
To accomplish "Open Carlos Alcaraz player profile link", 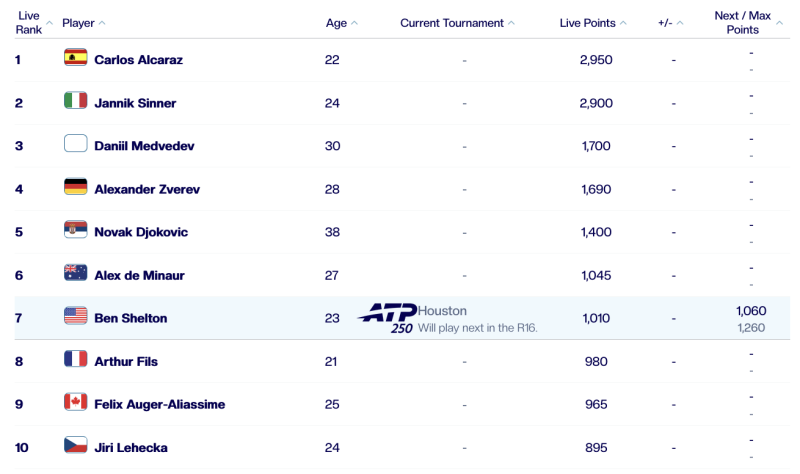I will pyautogui.click(x=138, y=60).
